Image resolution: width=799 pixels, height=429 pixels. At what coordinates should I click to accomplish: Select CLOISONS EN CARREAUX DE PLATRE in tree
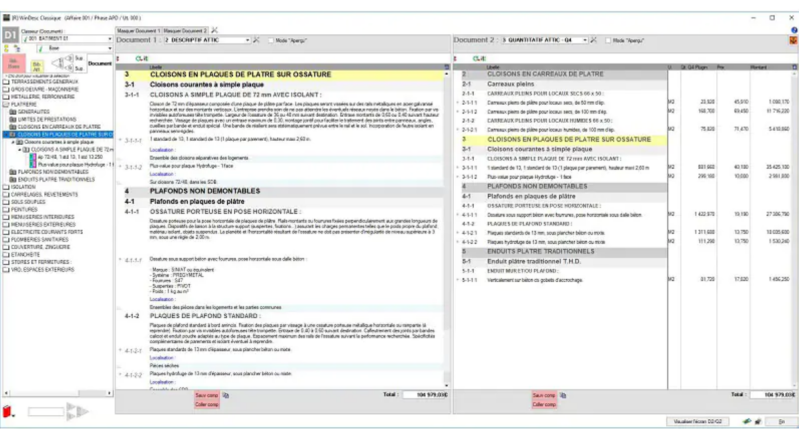59,127
